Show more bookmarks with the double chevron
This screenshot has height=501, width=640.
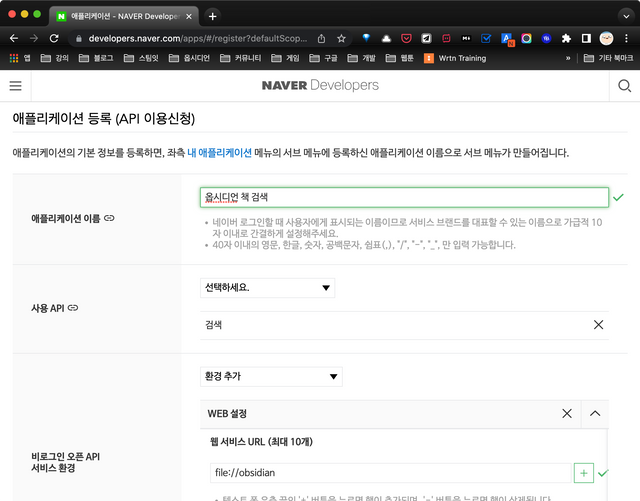(x=568, y=58)
